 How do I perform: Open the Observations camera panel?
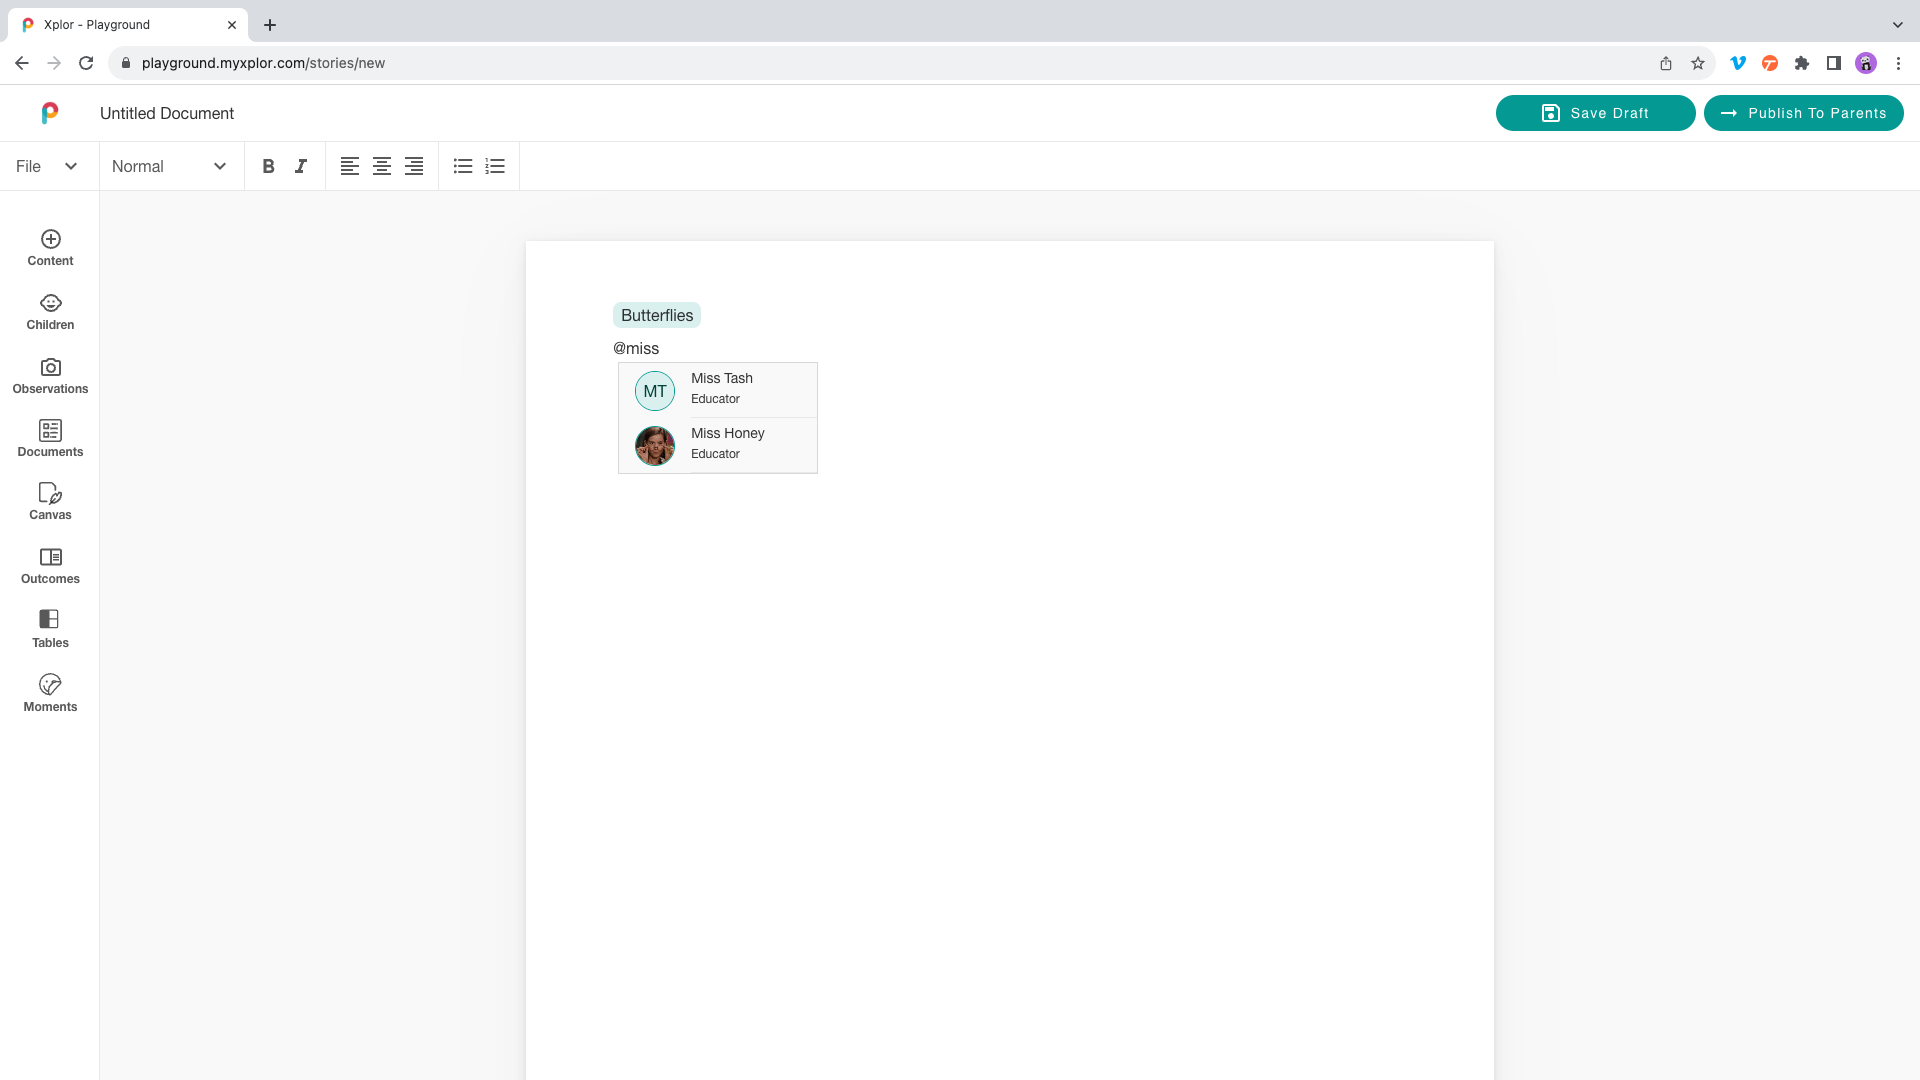click(50, 376)
